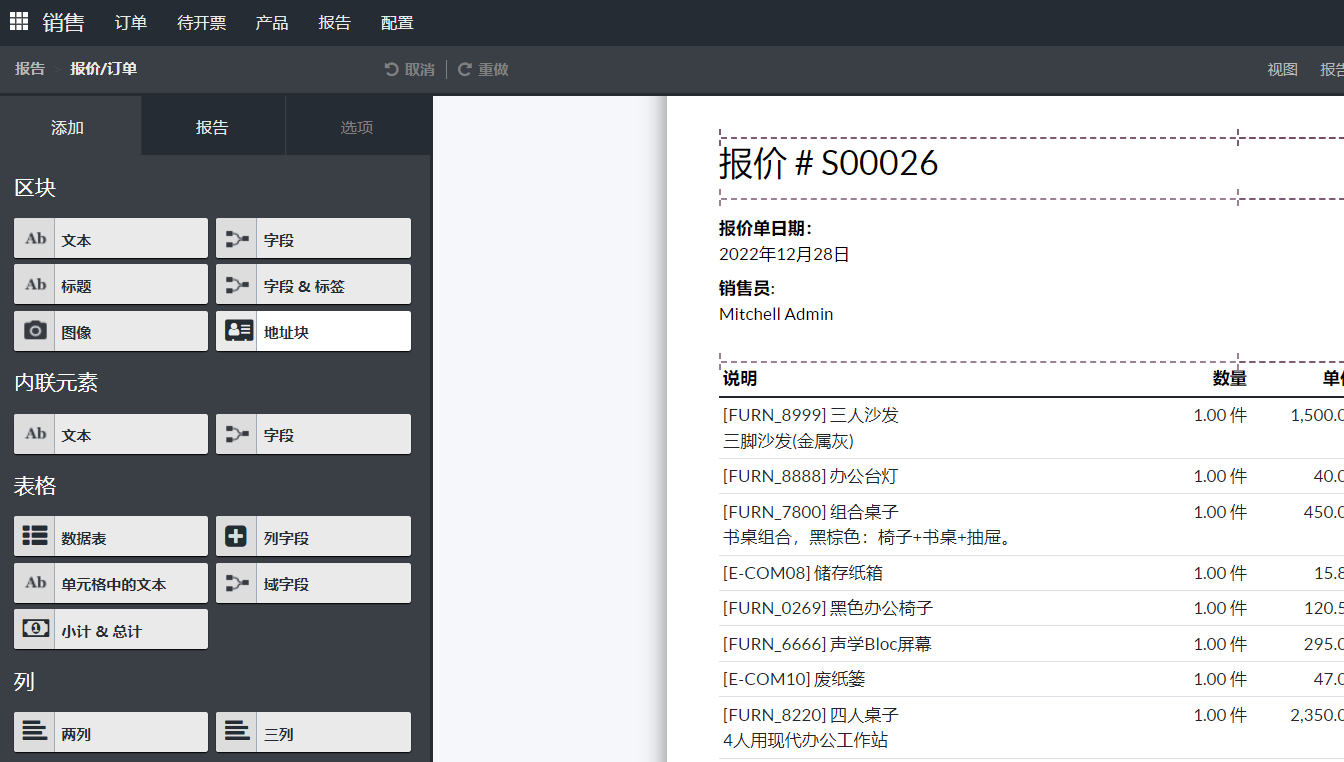This screenshot has height=762, width=1344.
Task: Click the 地址块 block label
Action: 286,332
